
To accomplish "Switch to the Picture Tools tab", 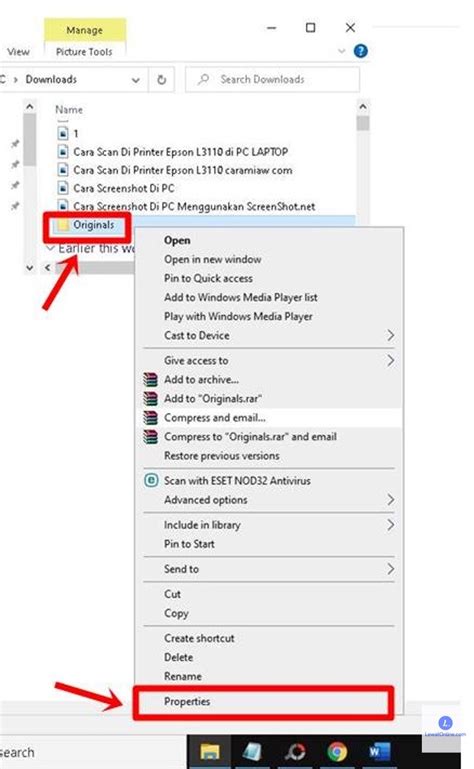I will pyautogui.click(x=84, y=51).
